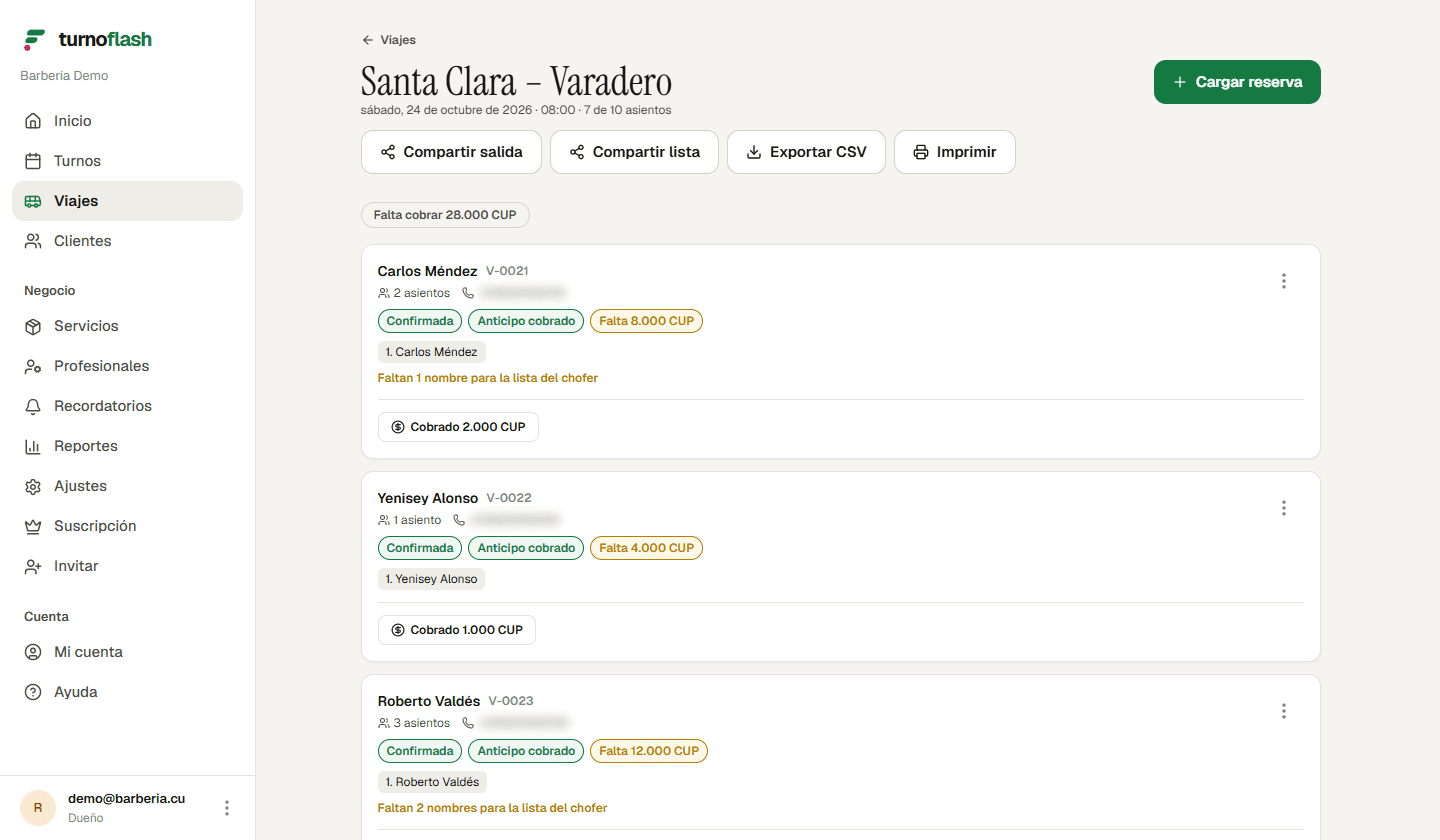1440x840 pixels.
Task: Click Falta 8.000 CUP tag
Action: coord(646,321)
